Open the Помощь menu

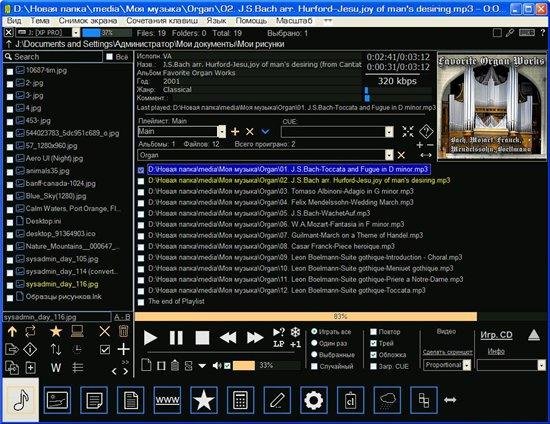[x=251, y=21]
